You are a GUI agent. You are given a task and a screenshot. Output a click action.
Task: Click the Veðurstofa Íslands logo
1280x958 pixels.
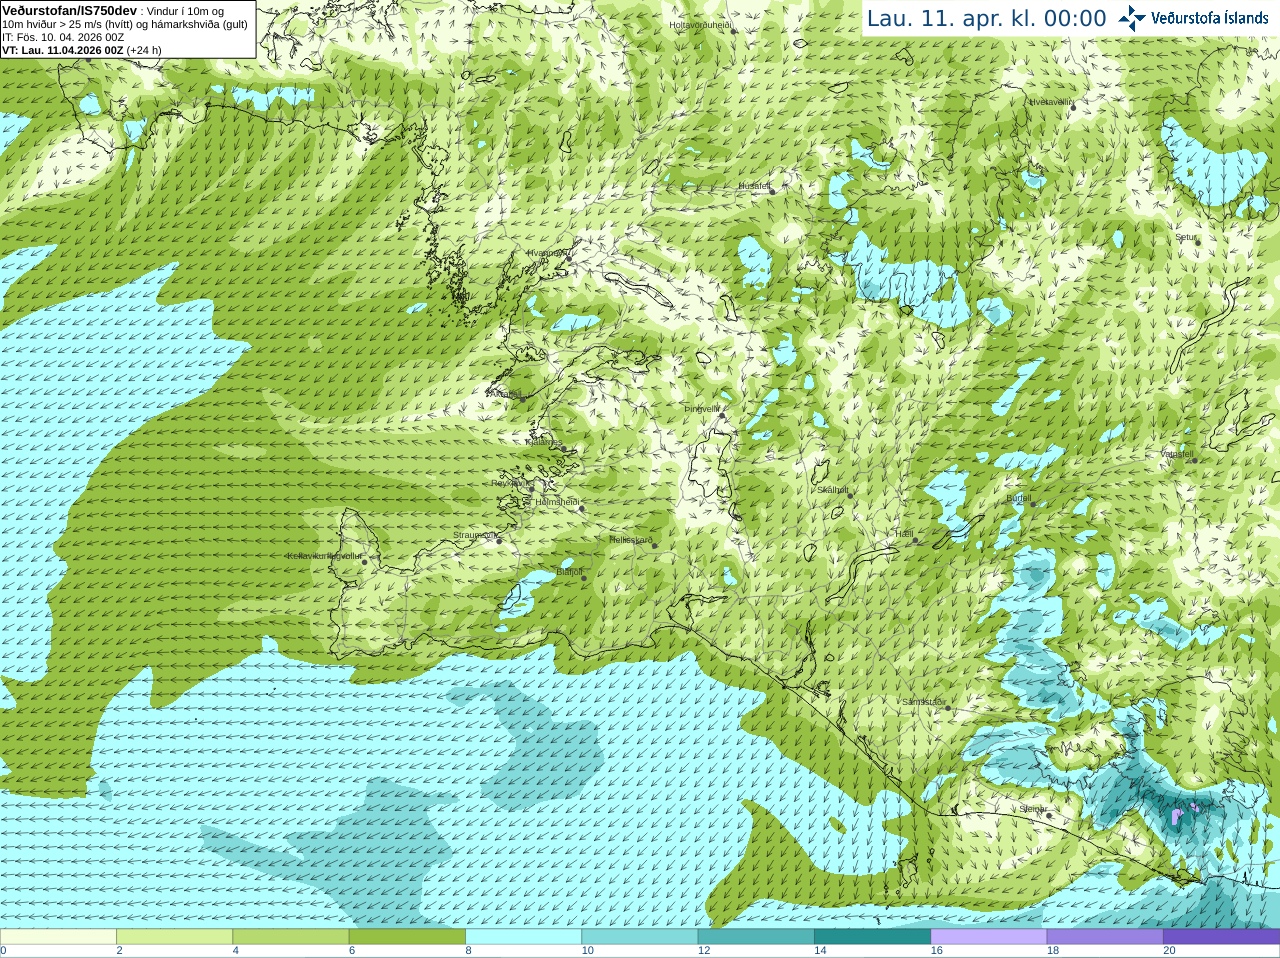point(1193,18)
